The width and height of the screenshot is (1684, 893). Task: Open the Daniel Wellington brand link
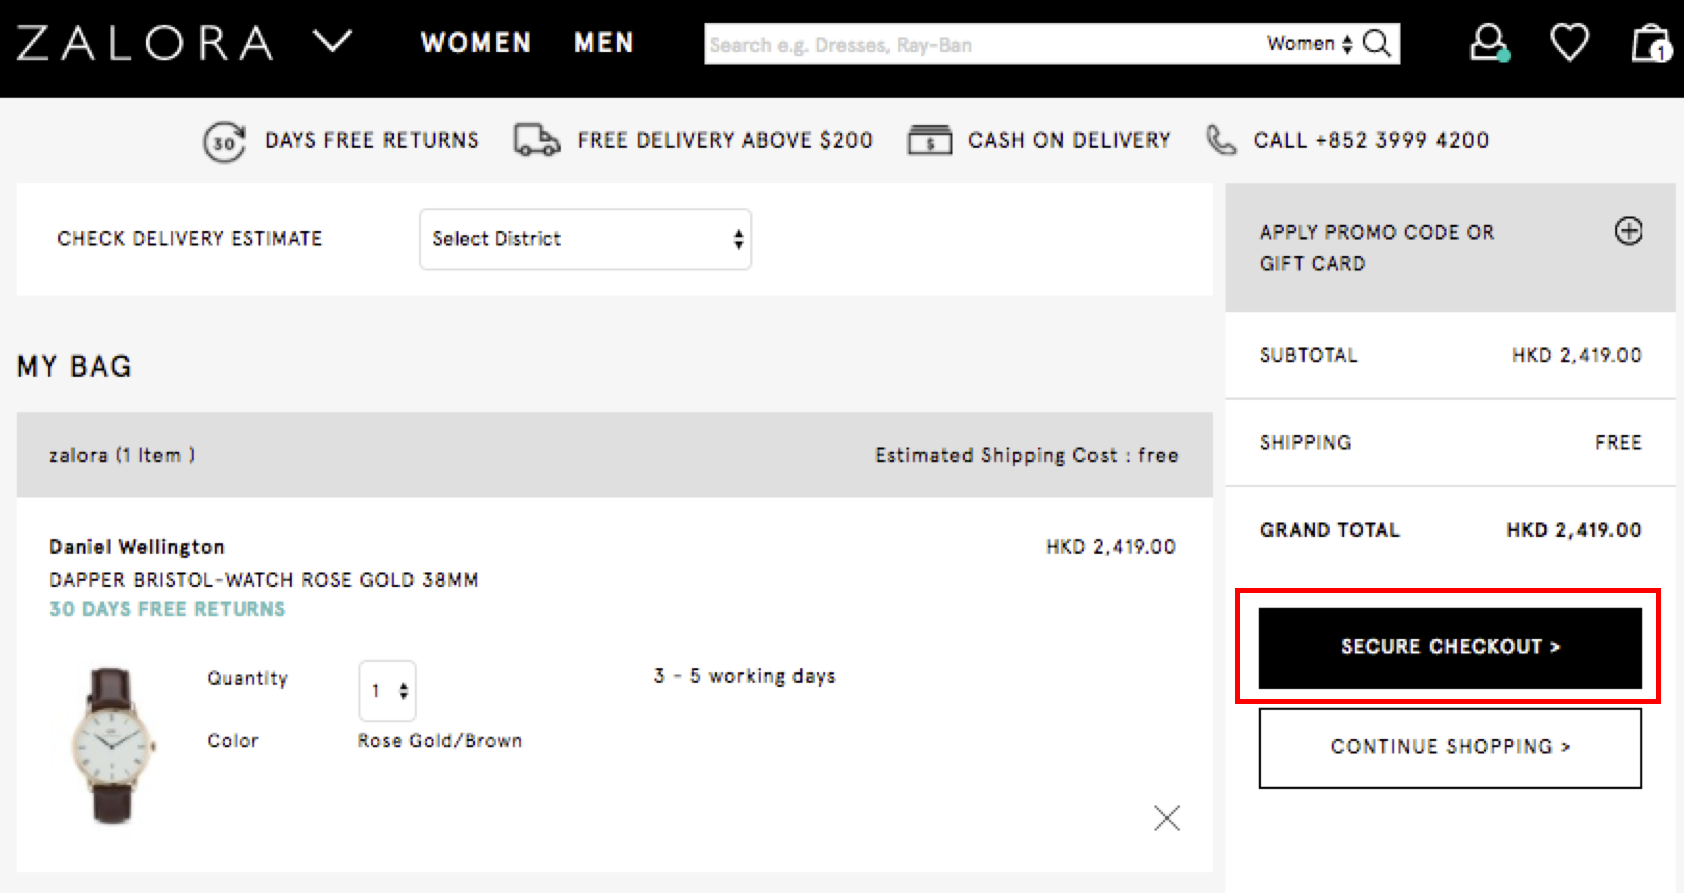tap(137, 547)
